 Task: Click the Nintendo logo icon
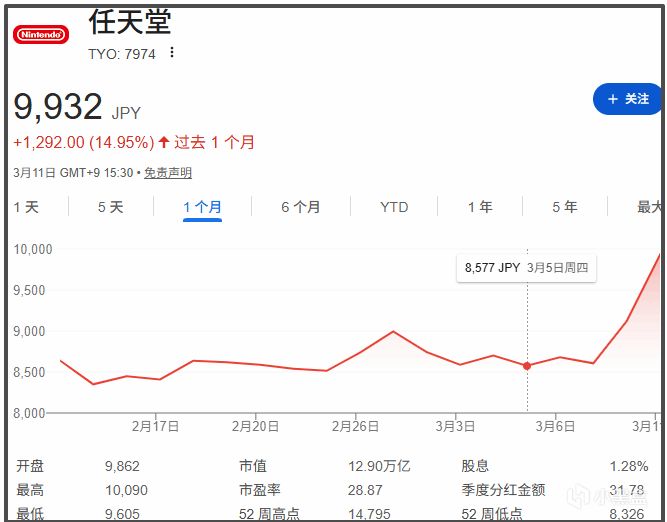(x=41, y=34)
